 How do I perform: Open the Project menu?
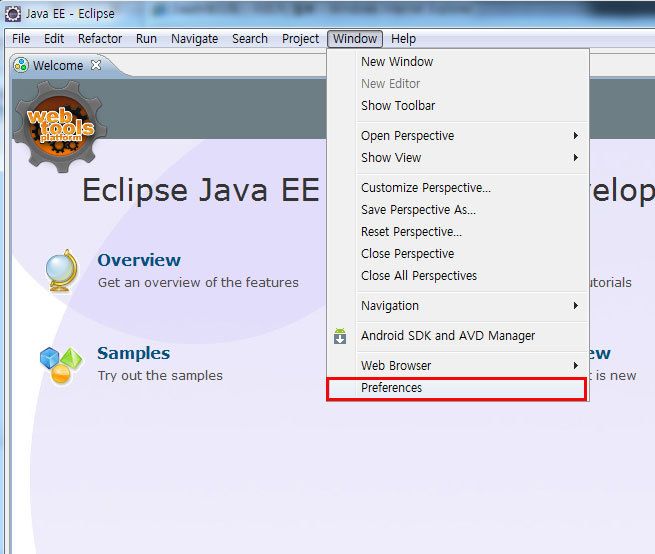[300, 39]
